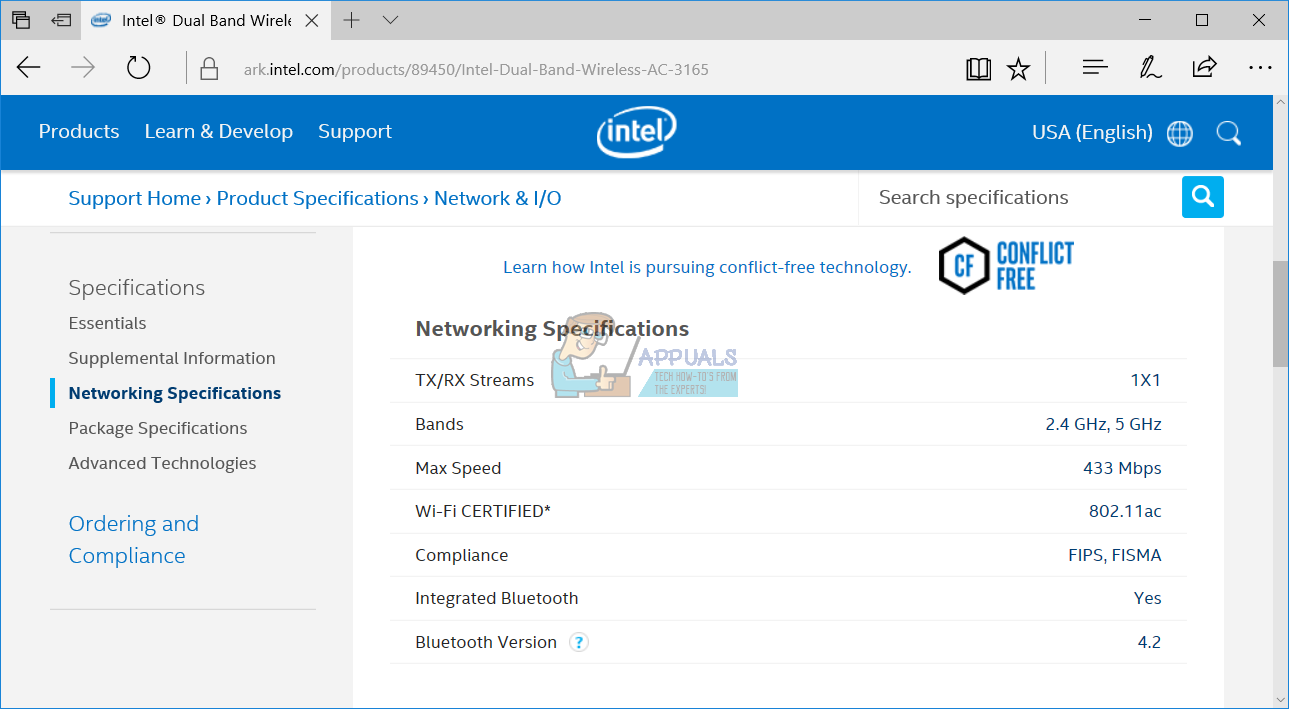1289x709 pixels.
Task: Click Learn how Intel is pursuing conflict-free link
Action: click(x=706, y=267)
